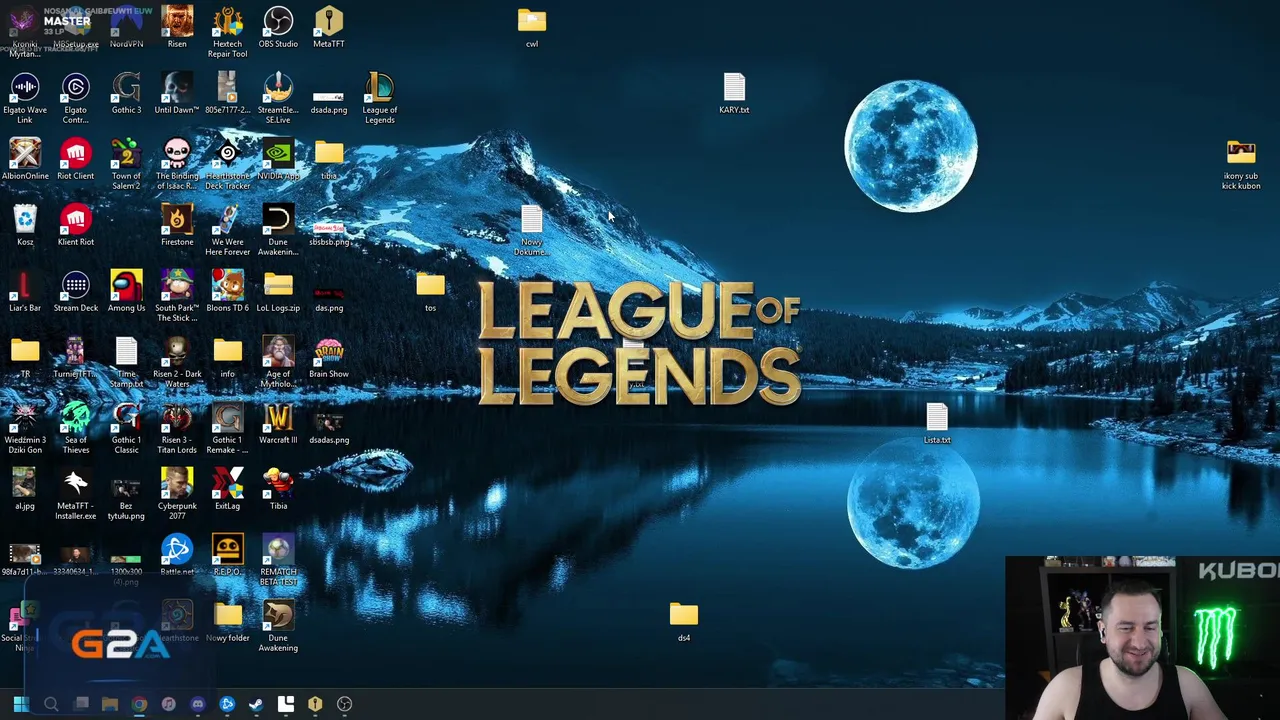Open the REMATCH BETA TEST shortcut
This screenshot has width=1280, height=720.
pyautogui.click(x=278, y=560)
